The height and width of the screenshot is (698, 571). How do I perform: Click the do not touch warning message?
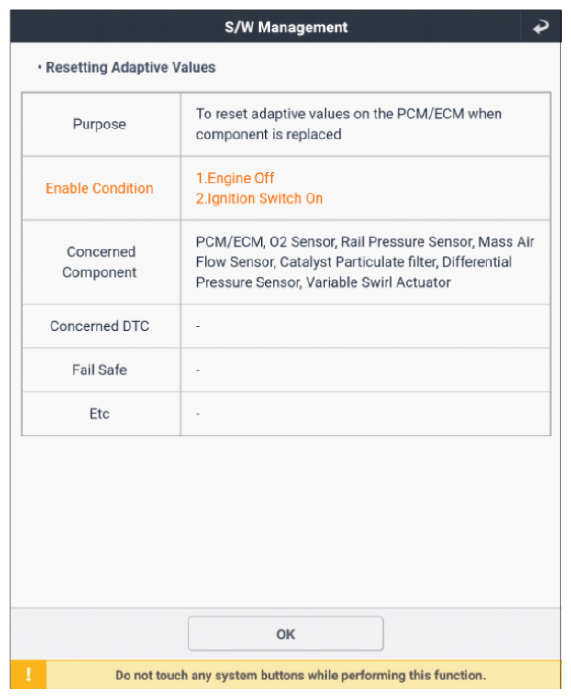pyautogui.click(x=301, y=675)
